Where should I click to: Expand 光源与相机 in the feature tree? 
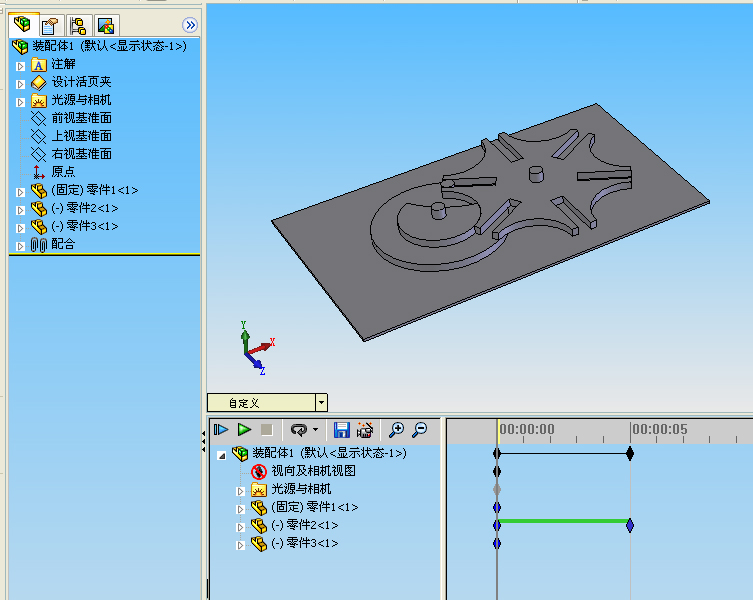(20, 102)
